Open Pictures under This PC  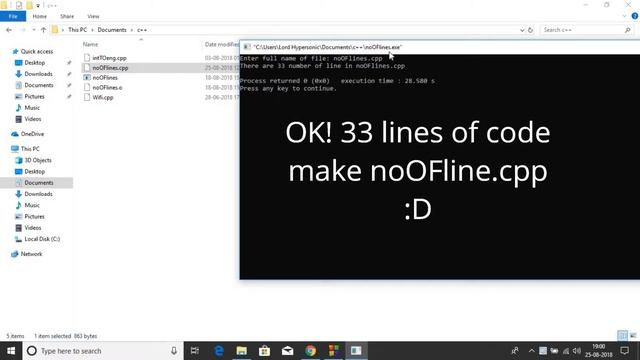[x=34, y=217]
